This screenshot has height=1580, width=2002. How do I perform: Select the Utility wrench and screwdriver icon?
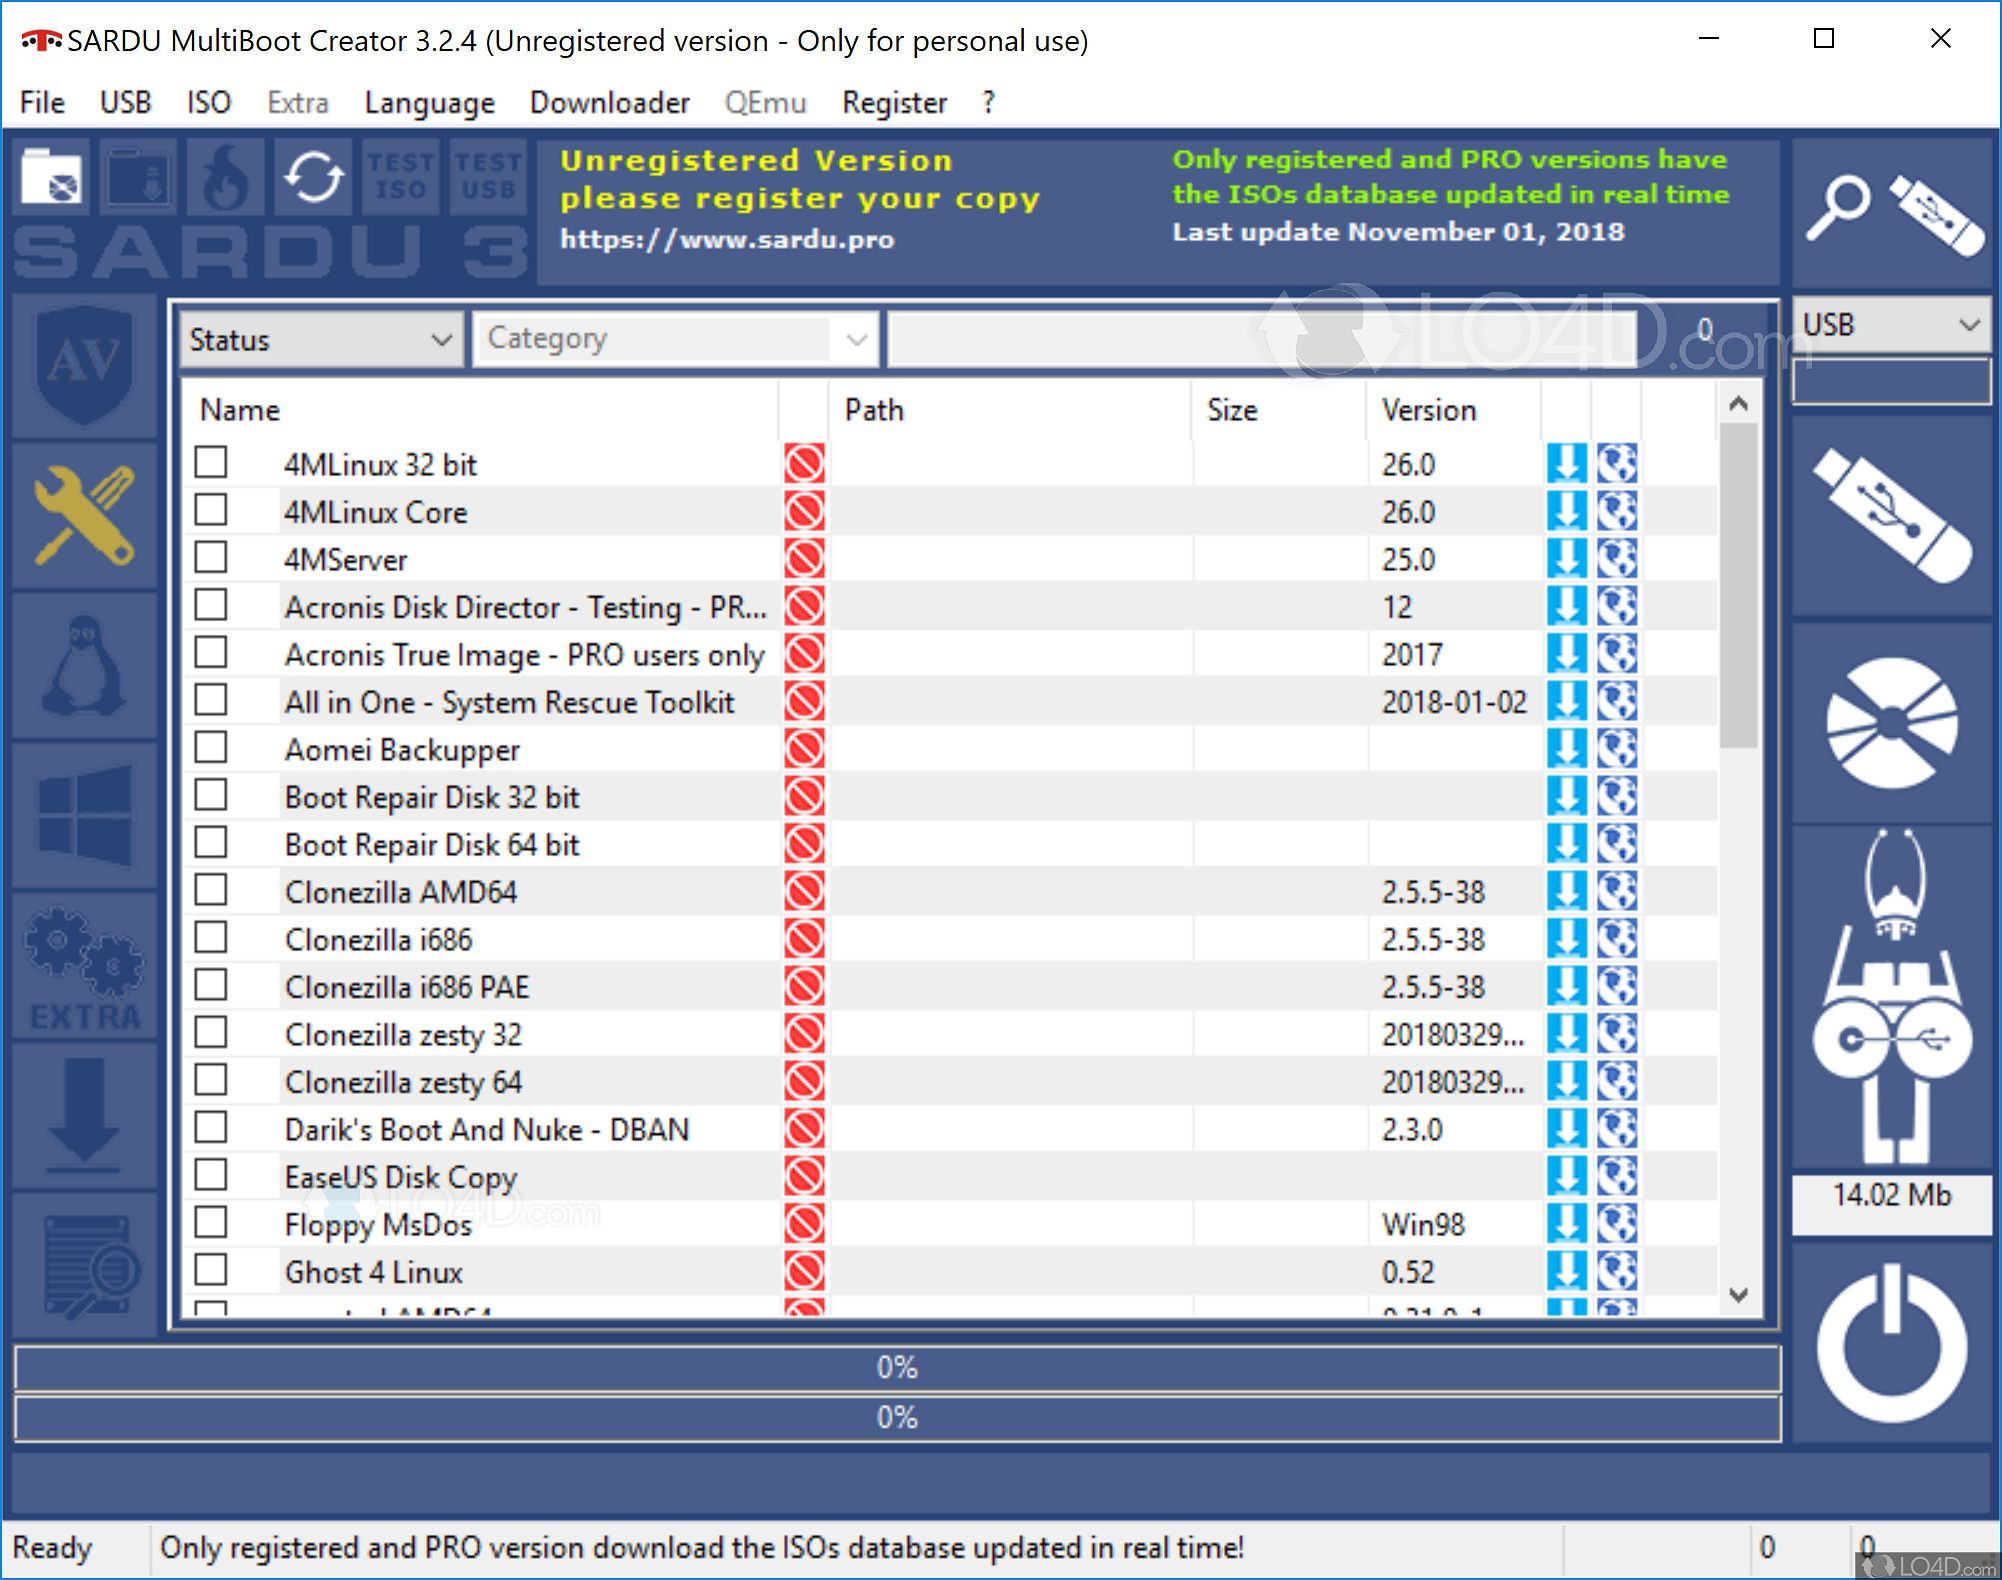[x=84, y=514]
